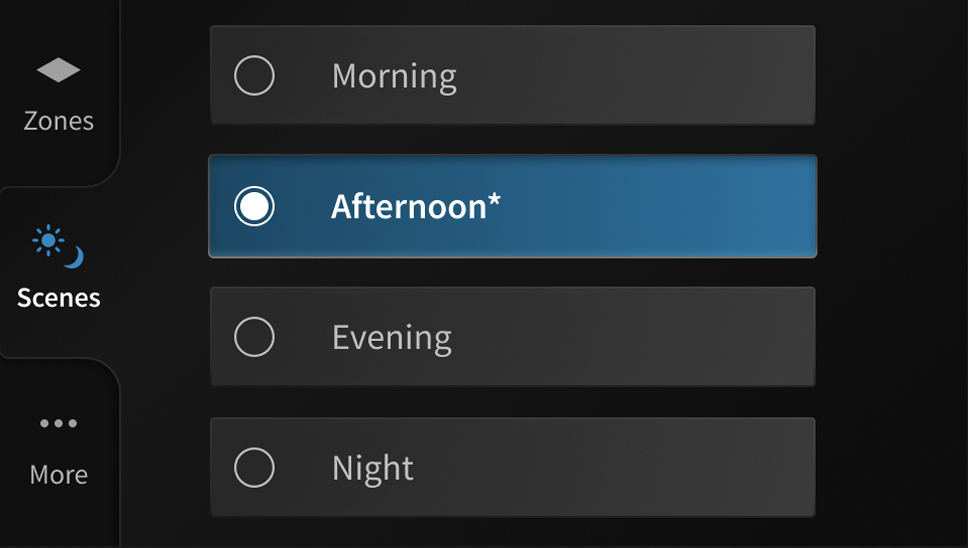This screenshot has height=548, width=968.
Task: Switch to the Scenes tab label
Action: (x=58, y=298)
